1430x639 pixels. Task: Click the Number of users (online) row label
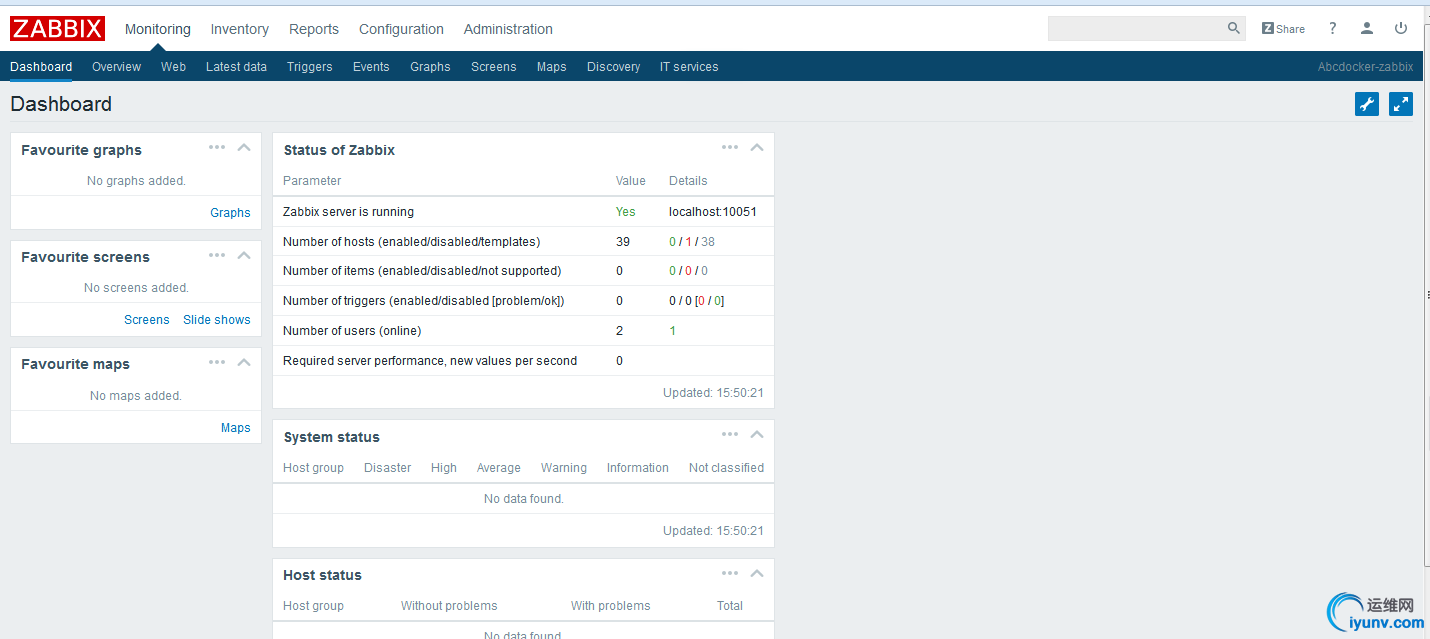click(x=352, y=331)
